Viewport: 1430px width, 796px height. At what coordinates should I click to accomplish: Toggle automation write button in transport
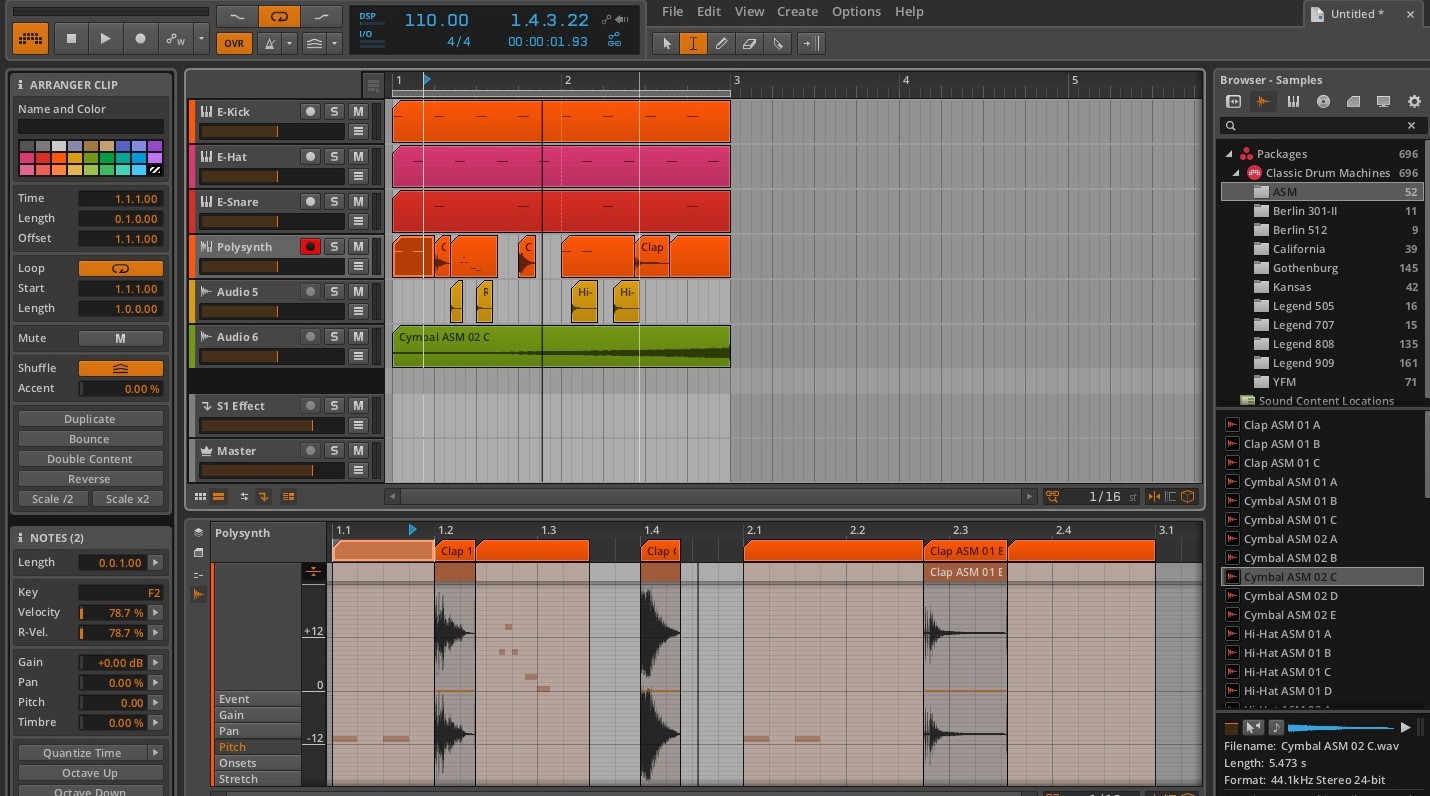click(175, 39)
